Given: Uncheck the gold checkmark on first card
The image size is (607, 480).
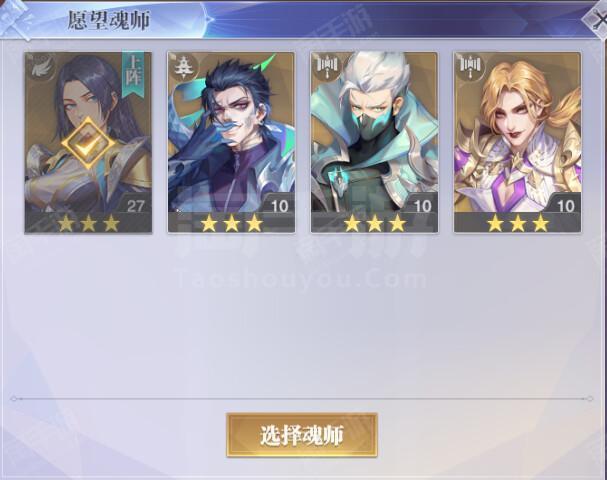Looking at the screenshot, I should 88,142.
